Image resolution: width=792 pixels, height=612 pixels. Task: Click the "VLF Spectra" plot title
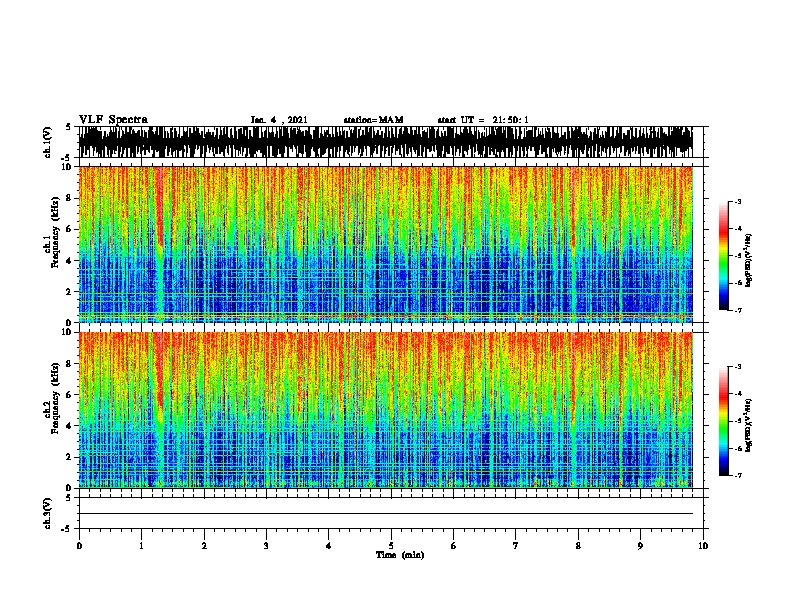(113, 119)
